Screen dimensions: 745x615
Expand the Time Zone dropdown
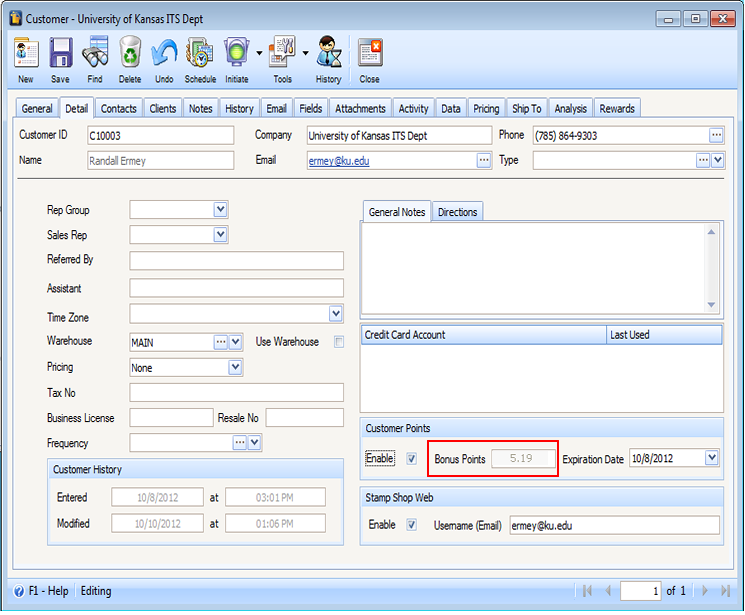pos(336,313)
